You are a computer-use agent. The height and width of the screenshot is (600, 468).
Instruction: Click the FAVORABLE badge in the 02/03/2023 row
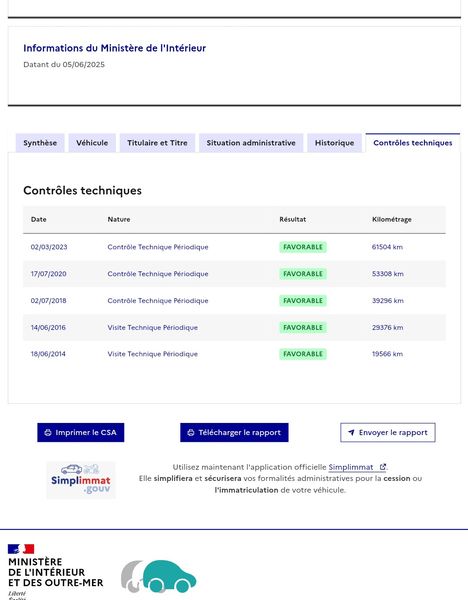(x=303, y=247)
